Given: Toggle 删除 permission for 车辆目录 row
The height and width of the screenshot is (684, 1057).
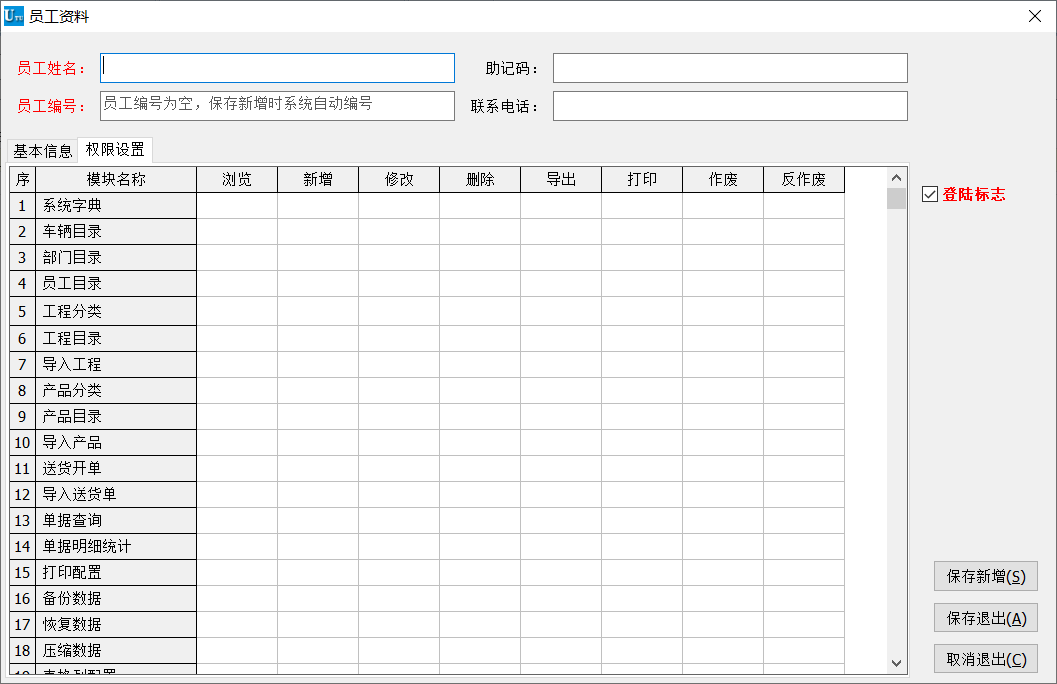Looking at the screenshot, I should tap(480, 232).
